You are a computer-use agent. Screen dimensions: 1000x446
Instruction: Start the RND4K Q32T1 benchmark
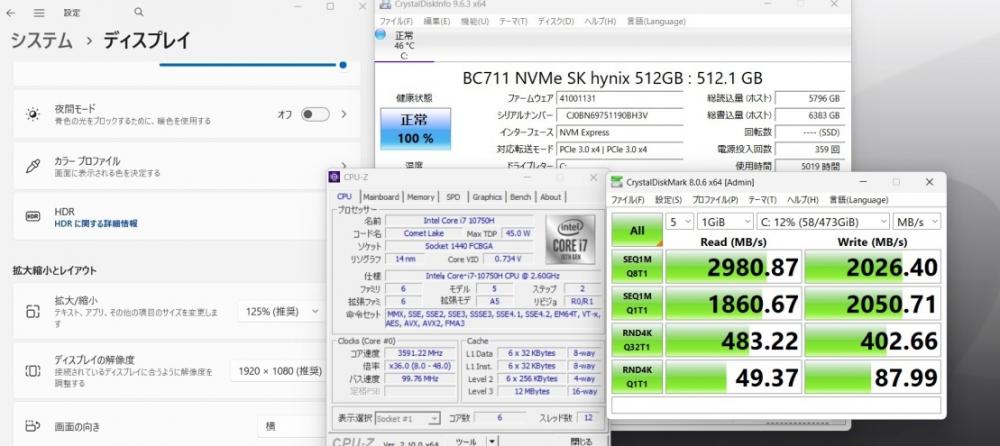[x=637, y=339]
